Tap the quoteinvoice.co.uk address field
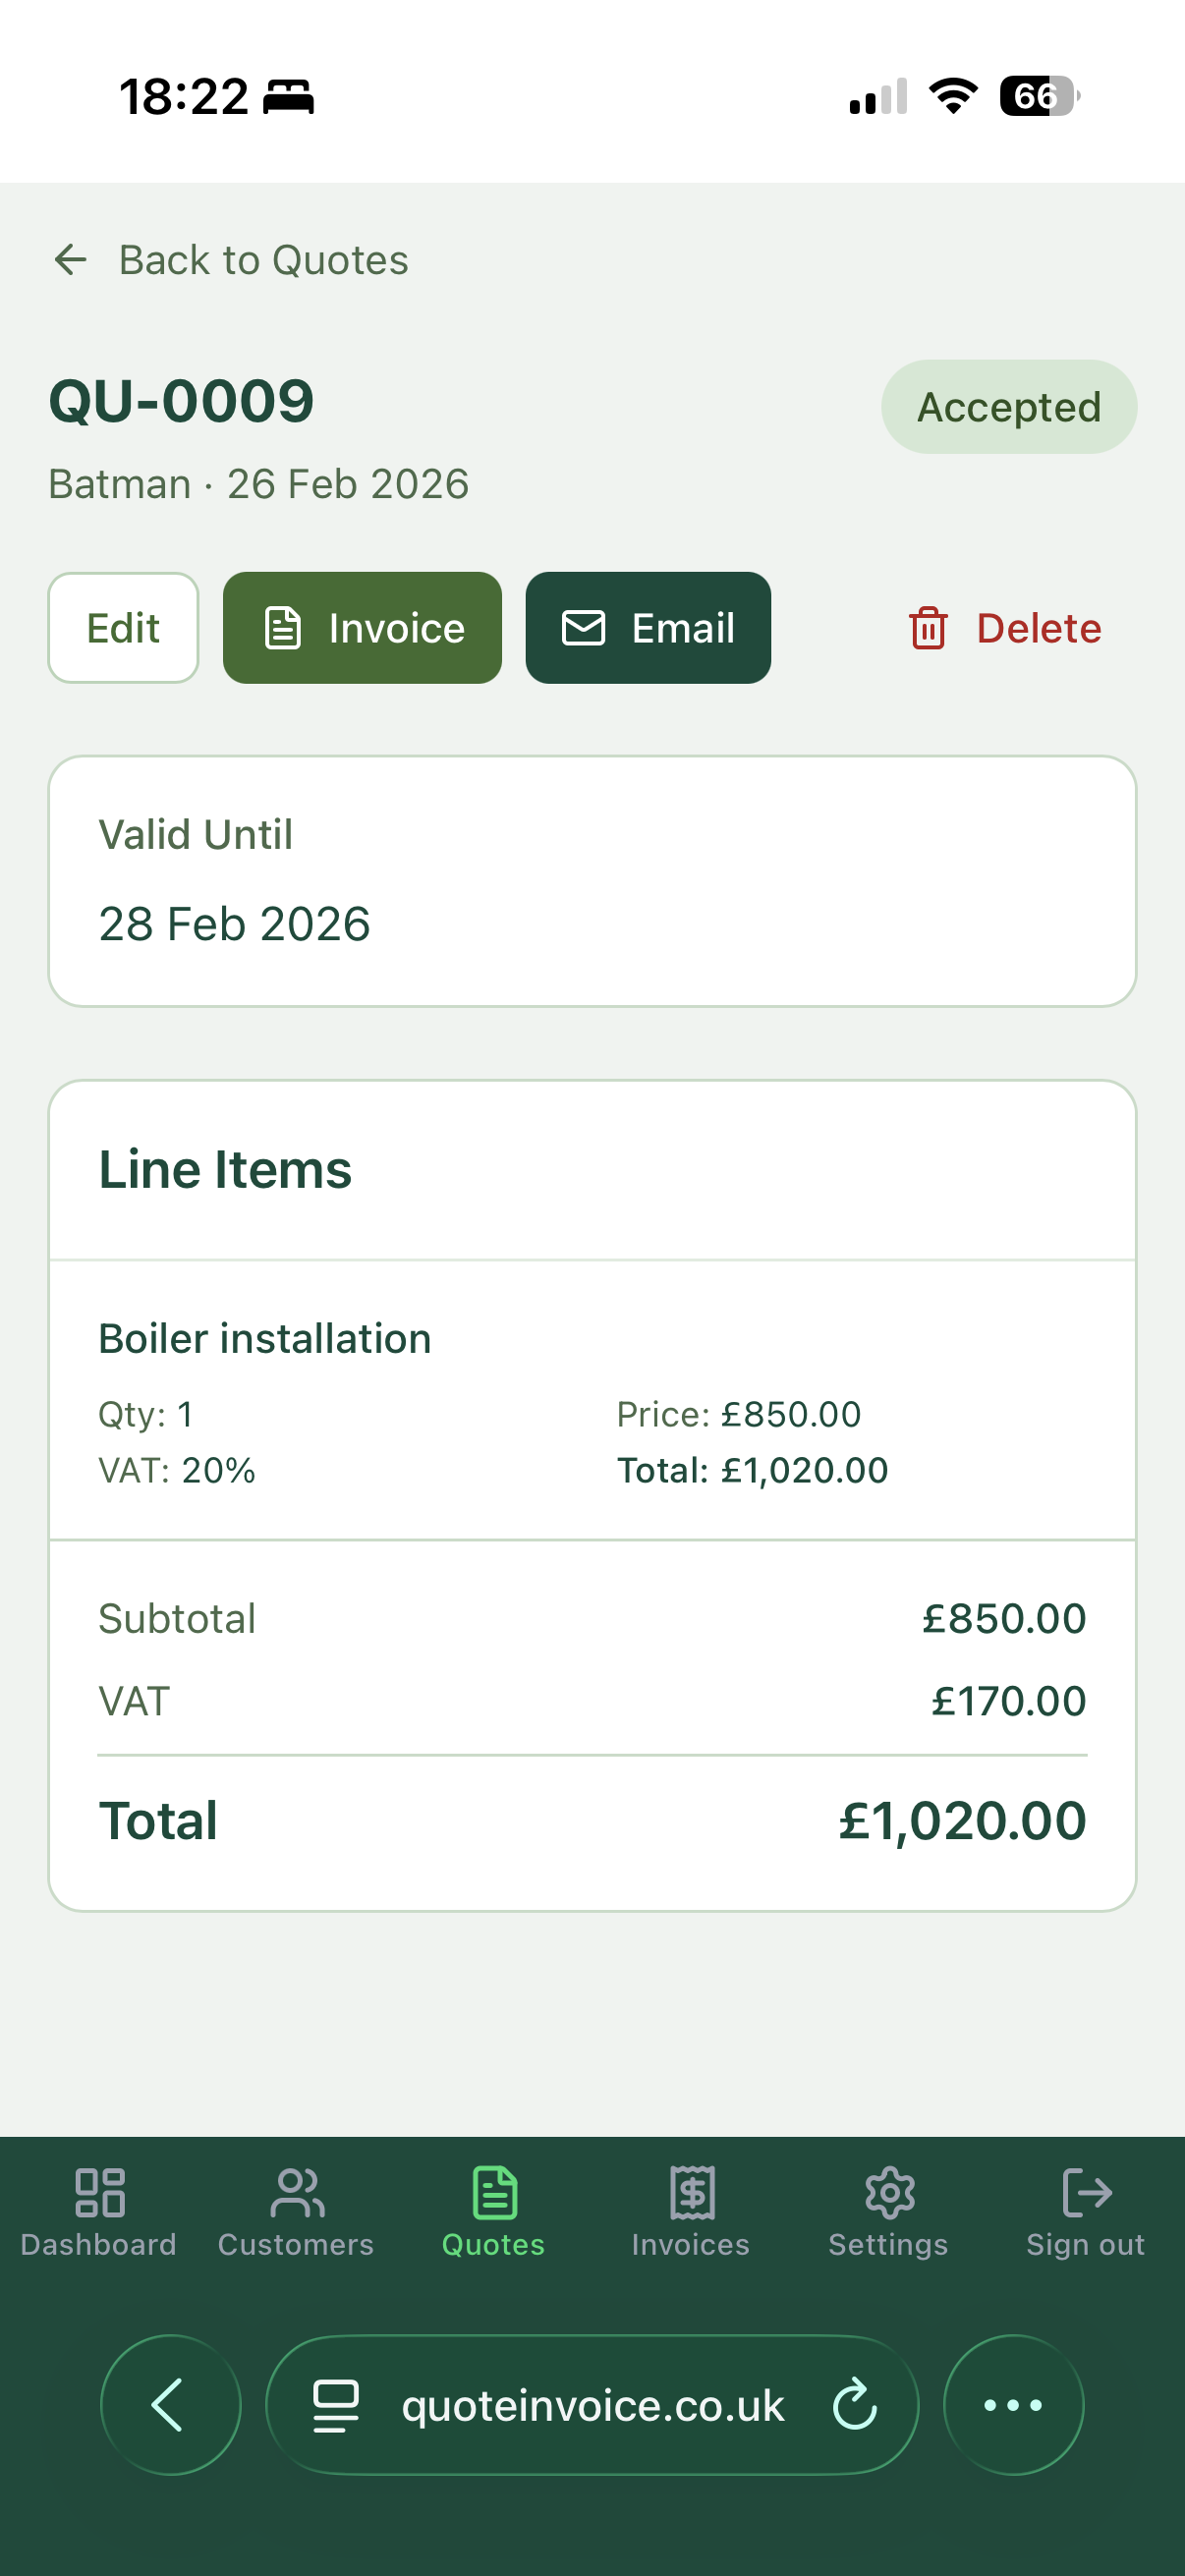1185x2576 pixels. tap(592, 2405)
